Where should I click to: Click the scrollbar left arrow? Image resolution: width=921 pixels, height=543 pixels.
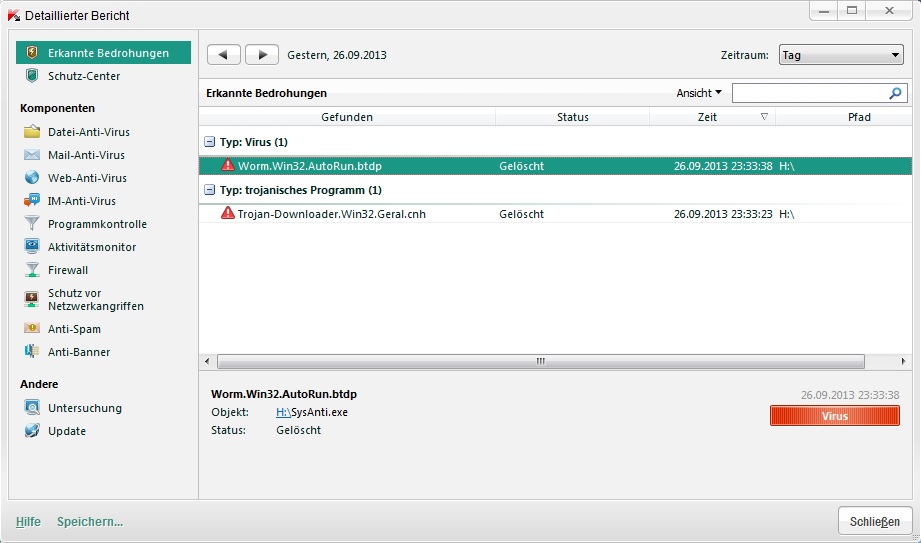207,361
